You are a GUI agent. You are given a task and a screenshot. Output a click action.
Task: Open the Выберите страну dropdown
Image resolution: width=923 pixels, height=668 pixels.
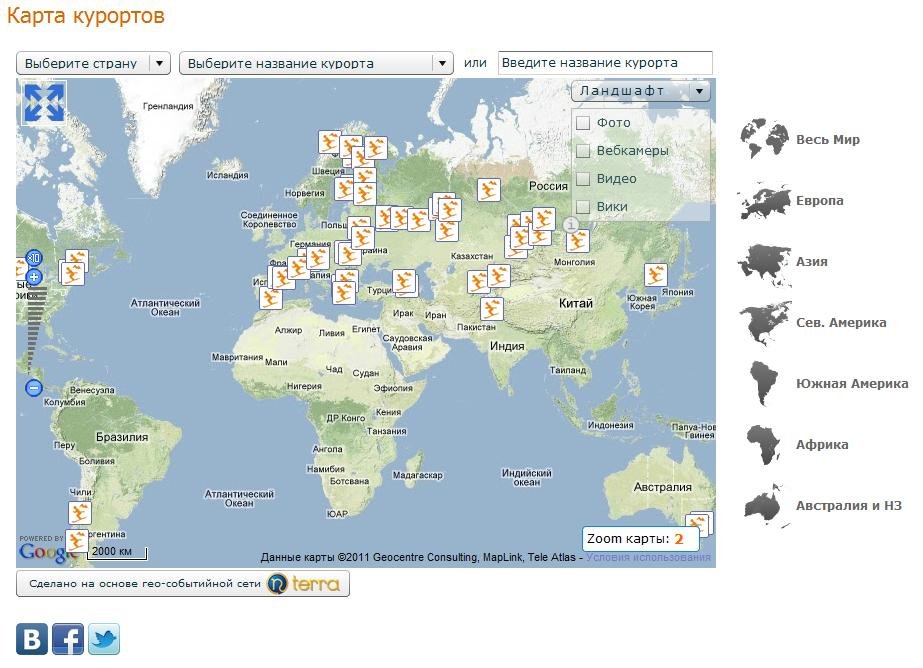click(94, 63)
